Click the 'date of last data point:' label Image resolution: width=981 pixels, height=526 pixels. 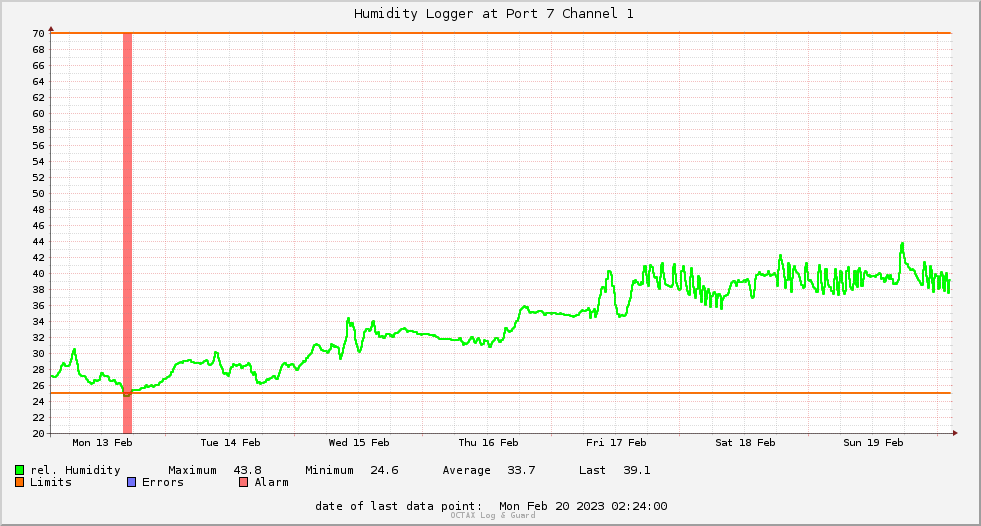(399, 506)
